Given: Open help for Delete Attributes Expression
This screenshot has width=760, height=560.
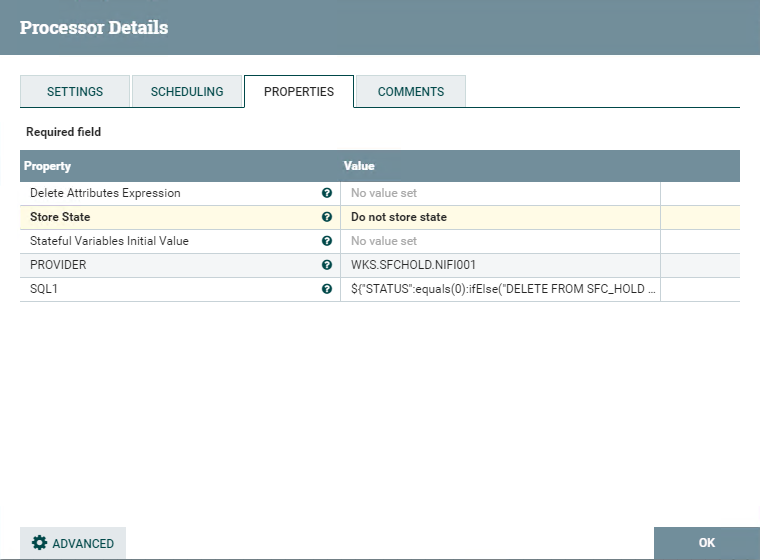Looking at the screenshot, I should [327, 193].
